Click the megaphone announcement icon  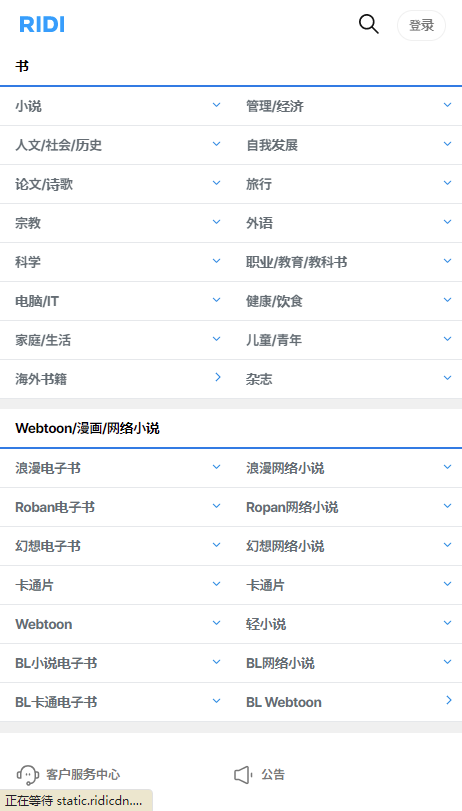tap(243, 774)
